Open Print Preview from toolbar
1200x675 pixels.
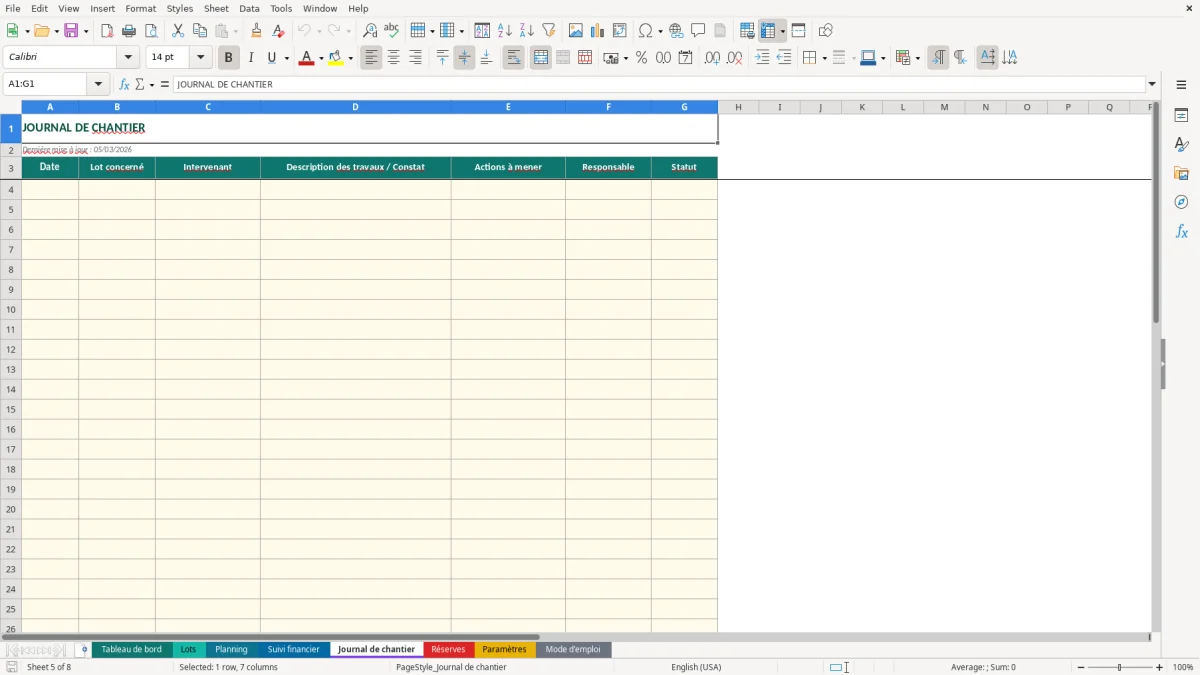coord(151,31)
